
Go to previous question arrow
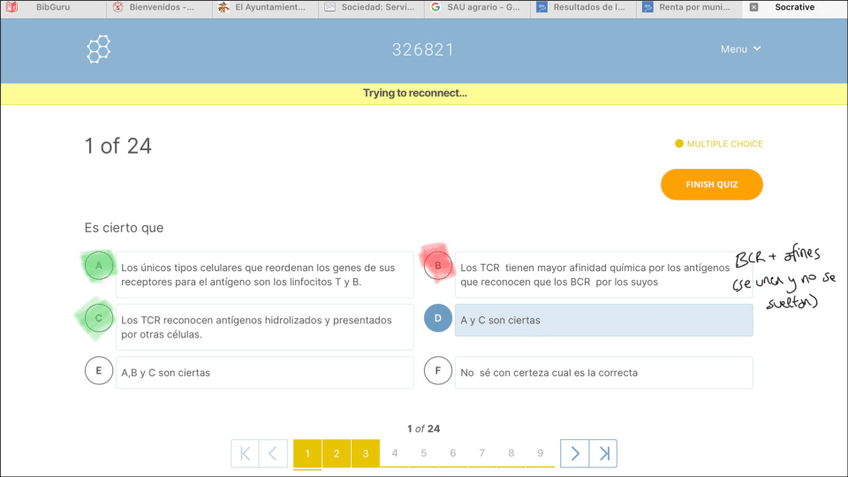tap(273, 454)
